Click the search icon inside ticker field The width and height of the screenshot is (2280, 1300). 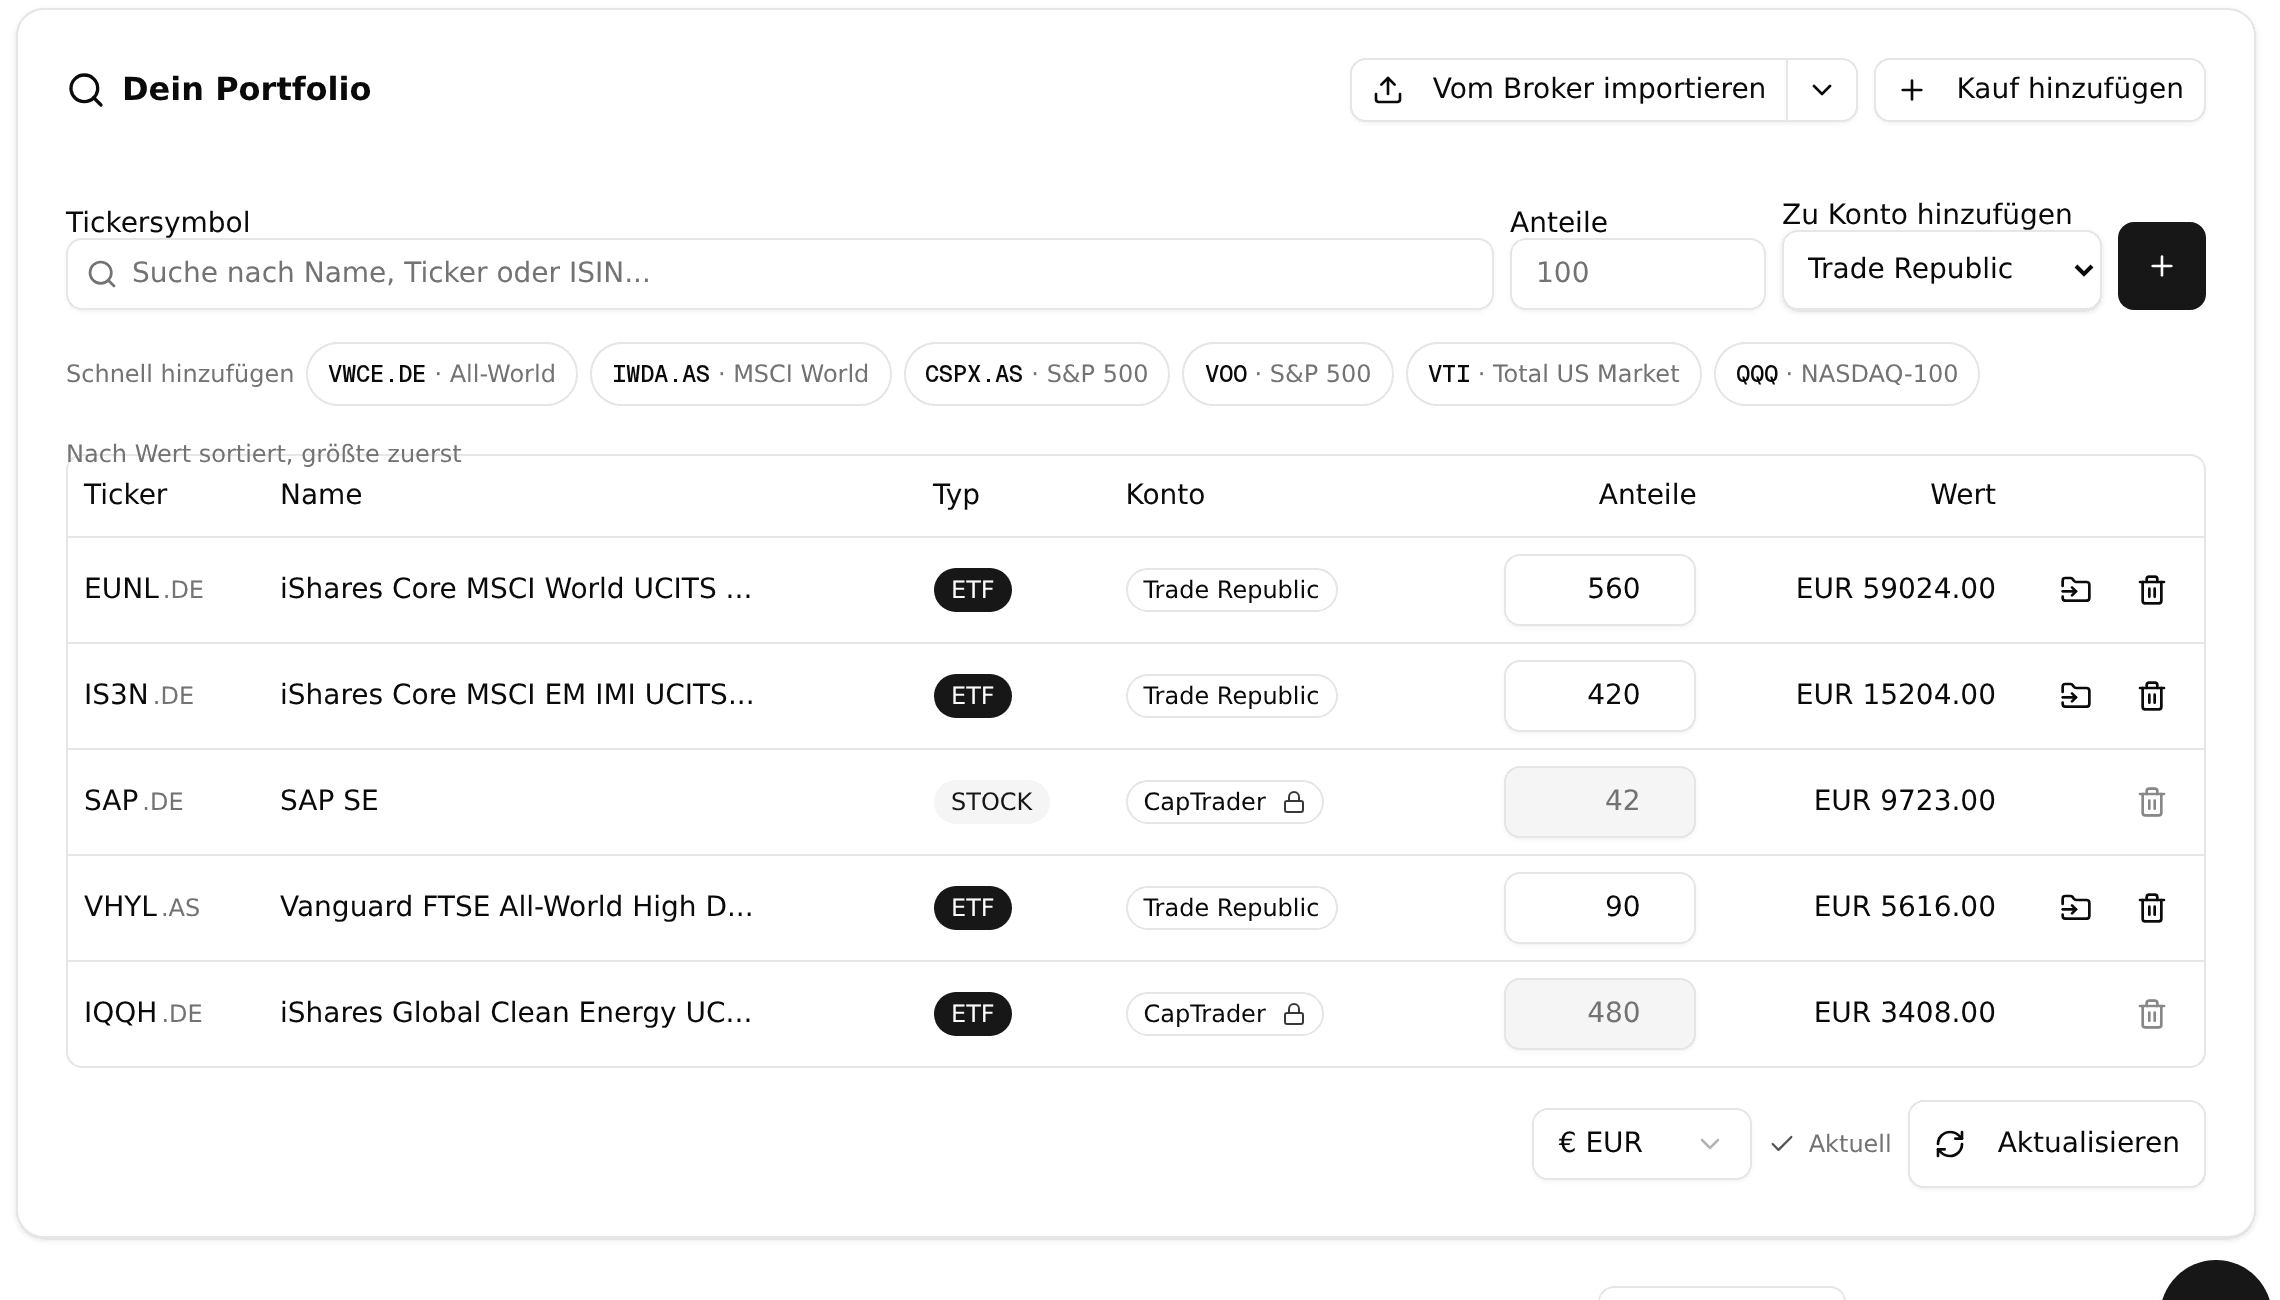tap(102, 273)
